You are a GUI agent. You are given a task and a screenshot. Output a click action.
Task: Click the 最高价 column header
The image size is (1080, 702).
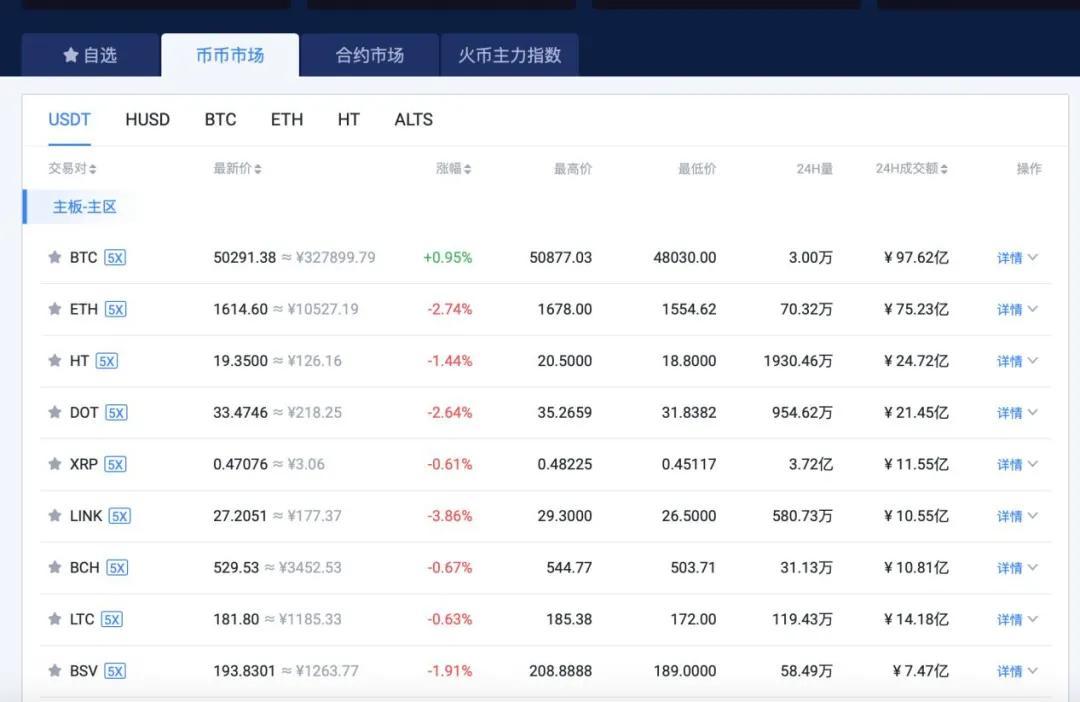[x=573, y=169]
